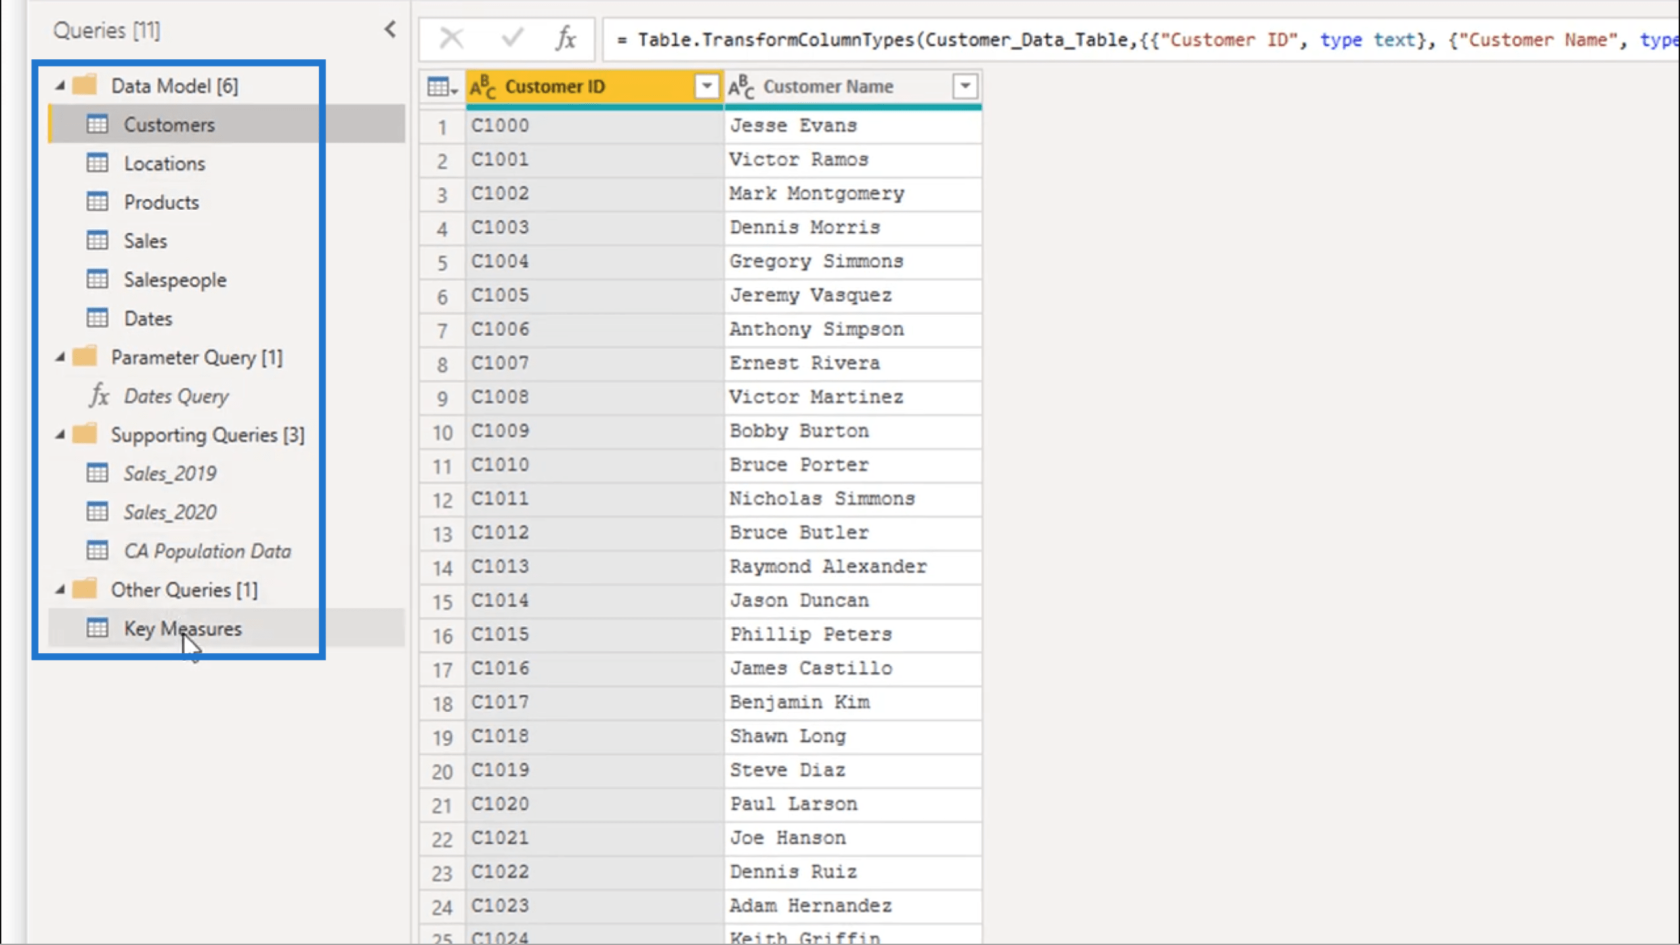Click the cell with James Castillo
This screenshot has height=945, width=1680.
click(852, 668)
